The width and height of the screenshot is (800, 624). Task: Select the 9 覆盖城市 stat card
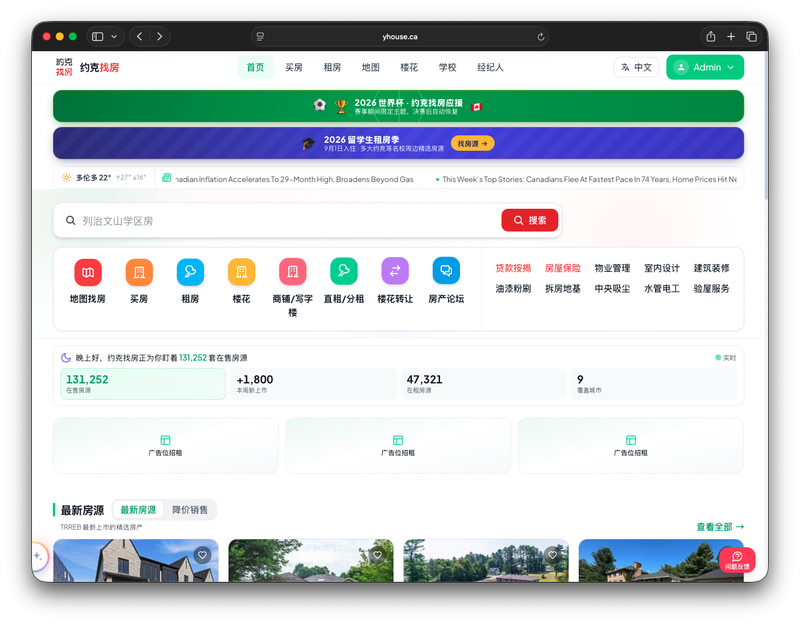[x=654, y=384]
